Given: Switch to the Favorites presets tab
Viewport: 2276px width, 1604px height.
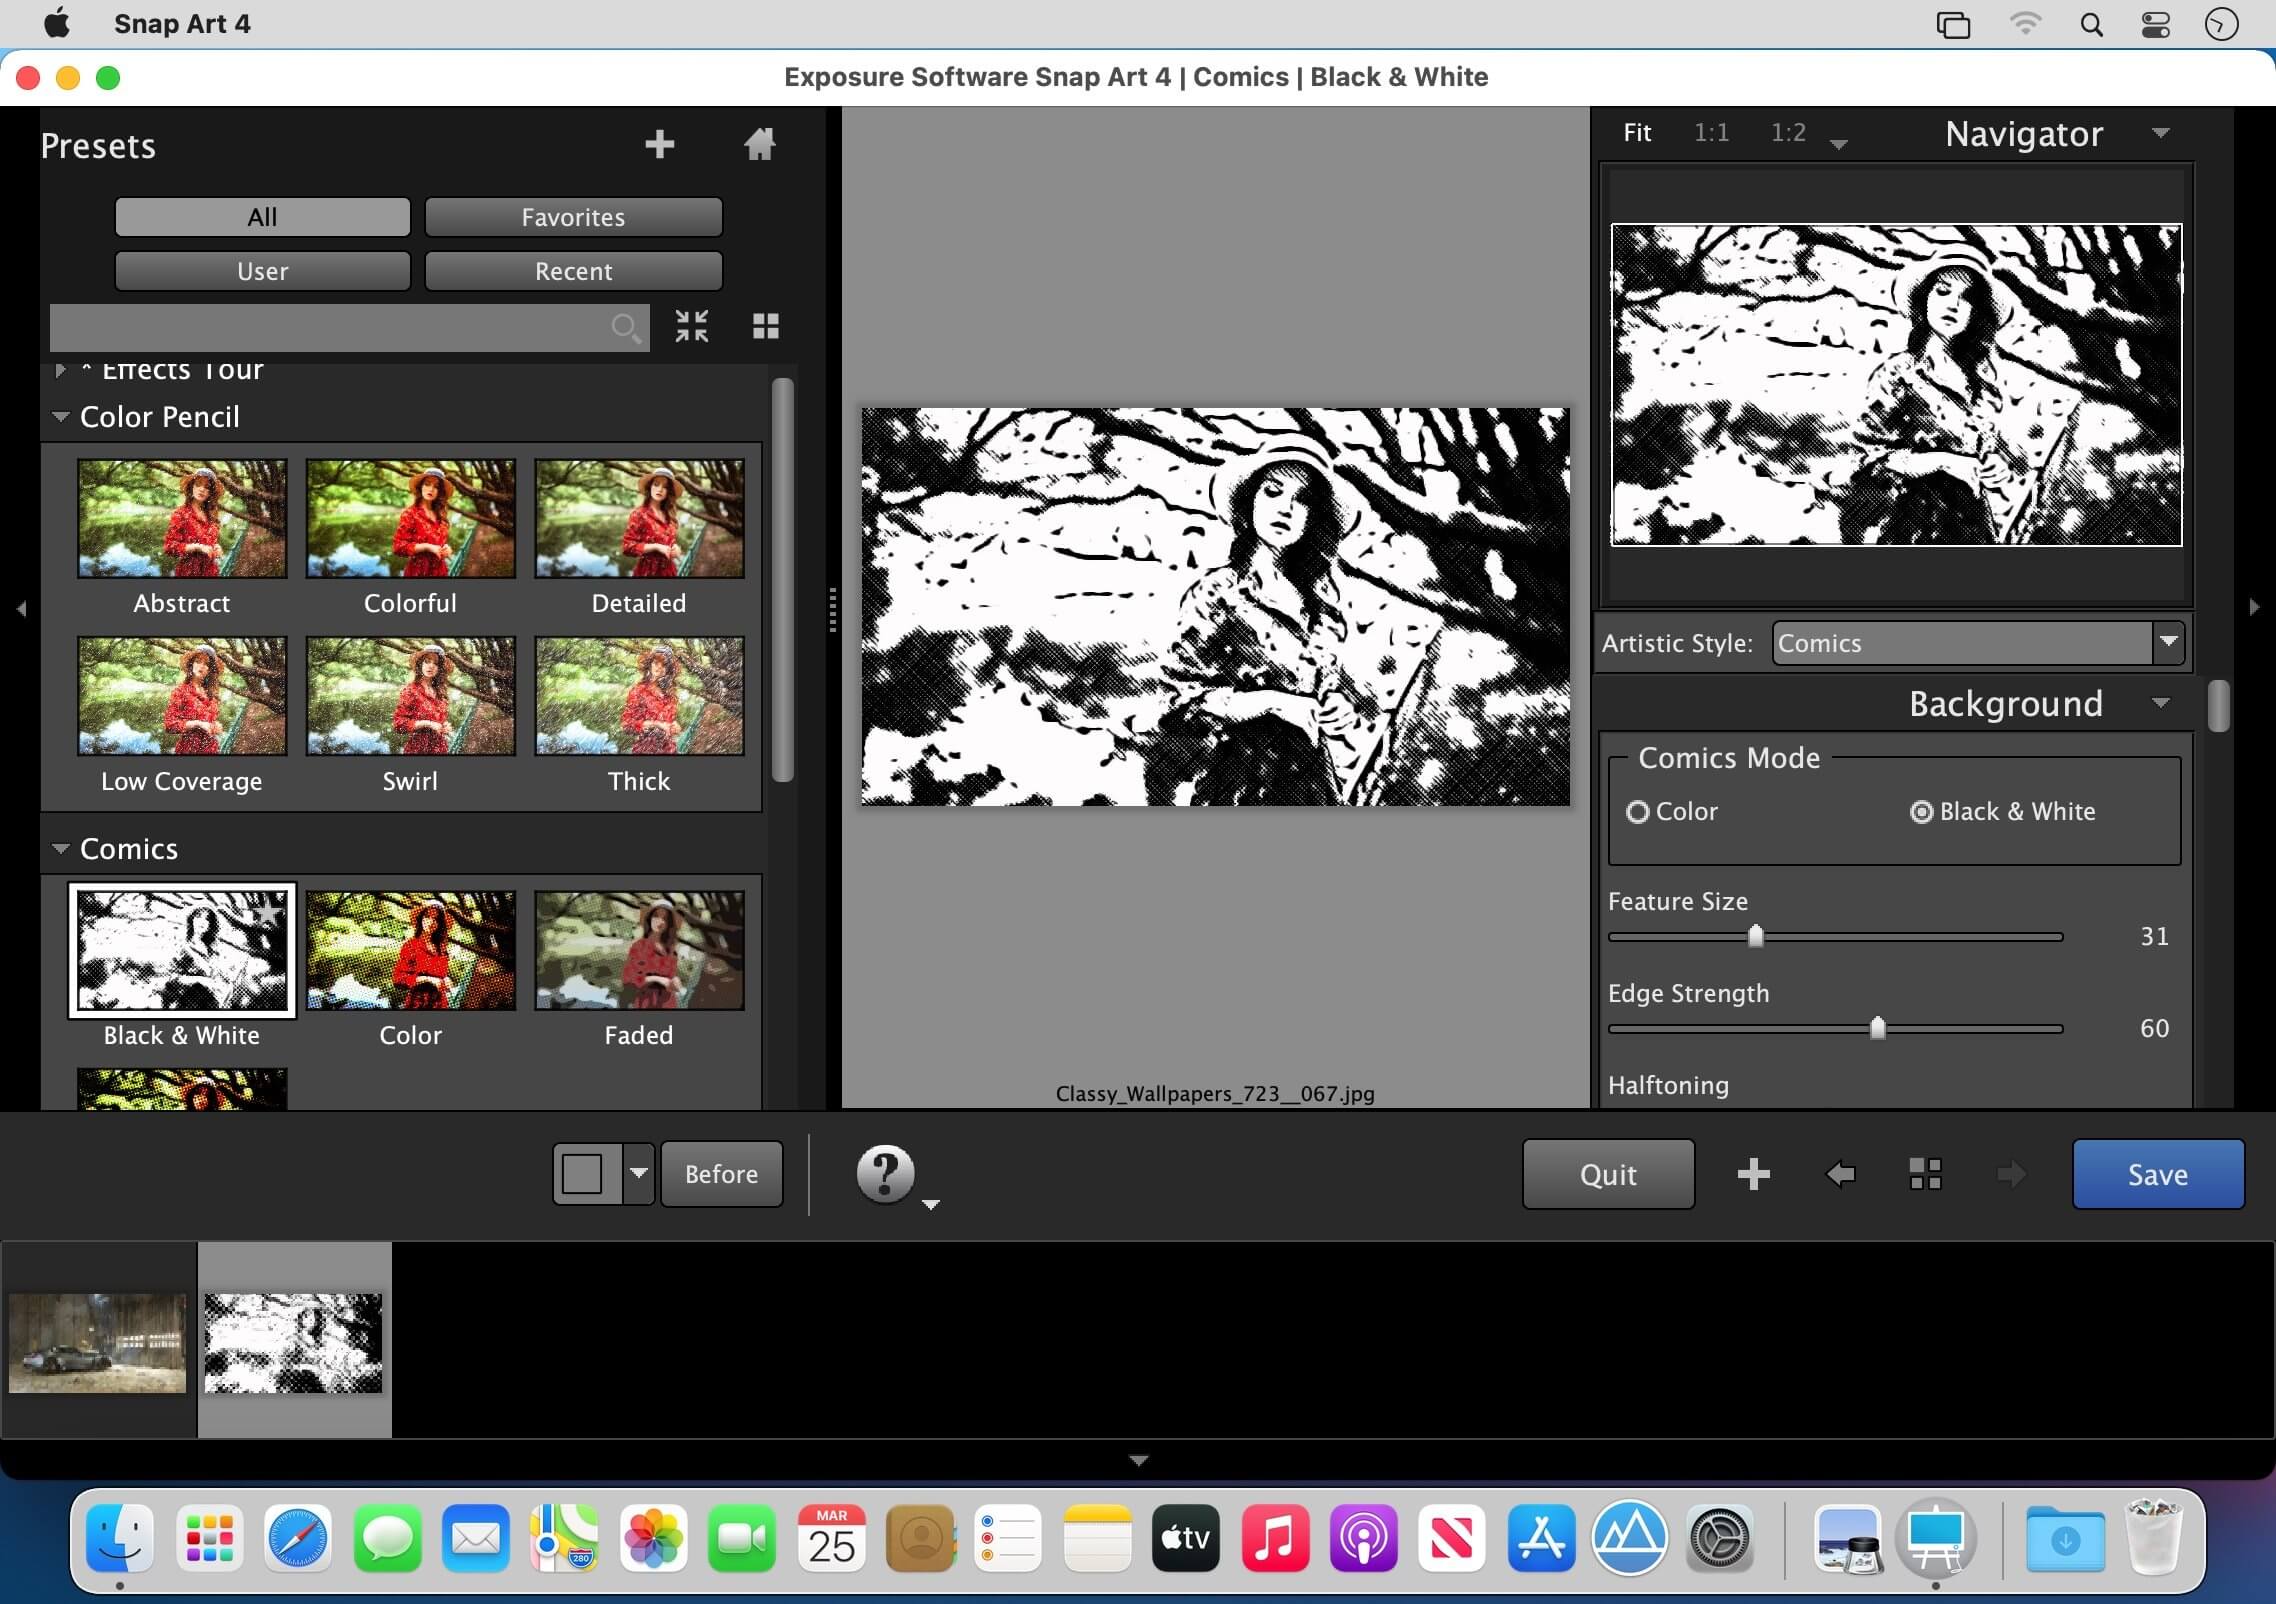Looking at the screenshot, I should pyautogui.click(x=573, y=217).
